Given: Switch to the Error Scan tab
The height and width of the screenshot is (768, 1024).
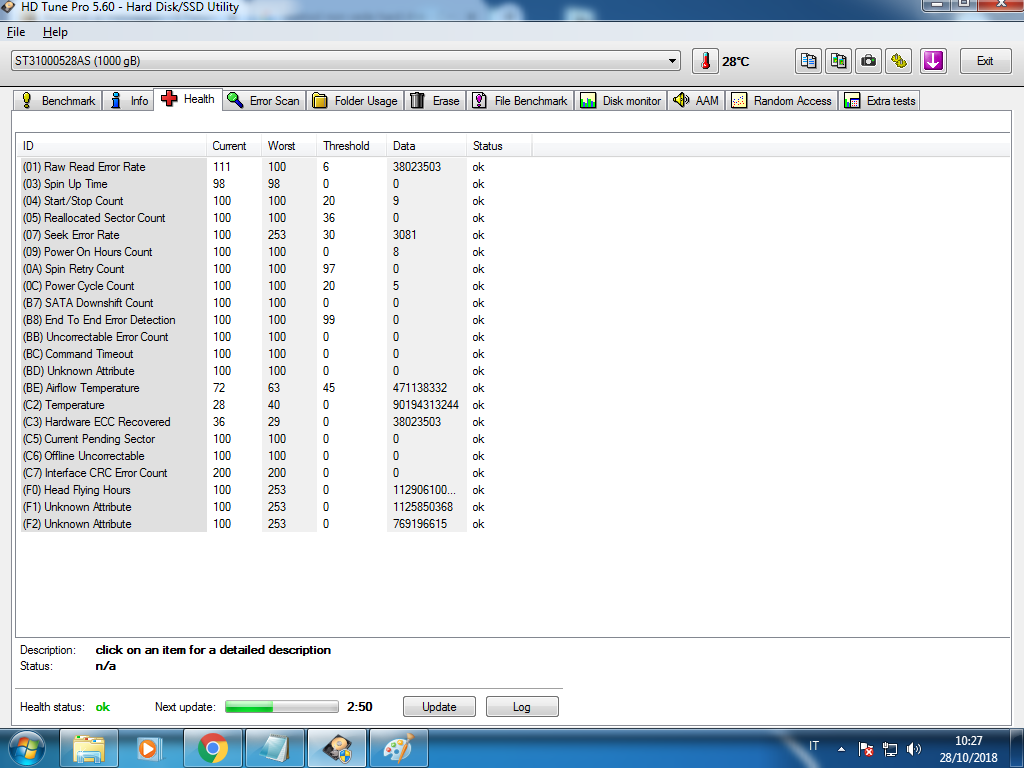Looking at the screenshot, I should [x=263, y=101].
